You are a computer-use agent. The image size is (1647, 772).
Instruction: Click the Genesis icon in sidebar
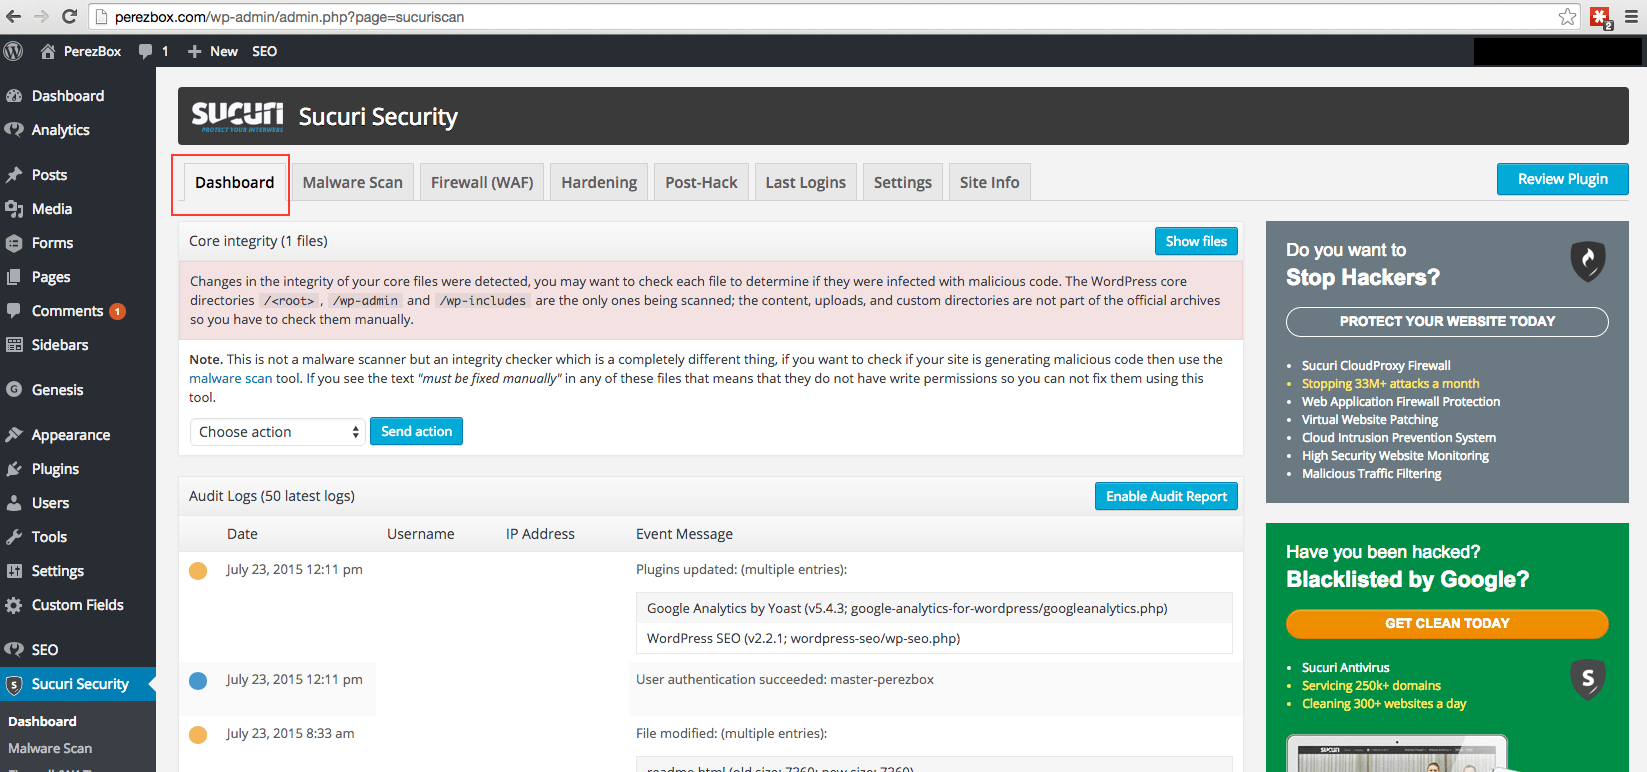pyautogui.click(x=14, y=390)
